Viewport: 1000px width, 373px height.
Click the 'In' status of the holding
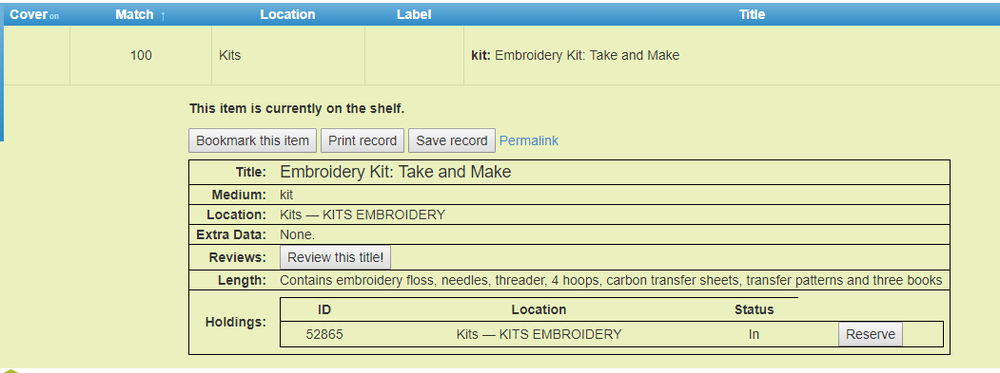754,334
